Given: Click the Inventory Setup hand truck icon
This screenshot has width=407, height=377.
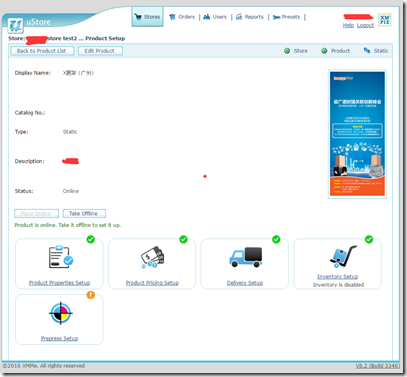Looking at the screenshot, I should [343, 256].
